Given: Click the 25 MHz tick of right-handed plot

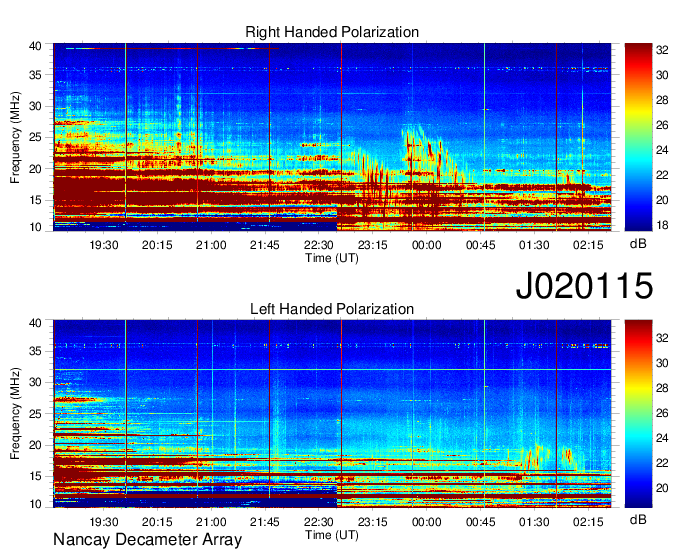Looking at the screenshot, I should click(x=35, y=137).
